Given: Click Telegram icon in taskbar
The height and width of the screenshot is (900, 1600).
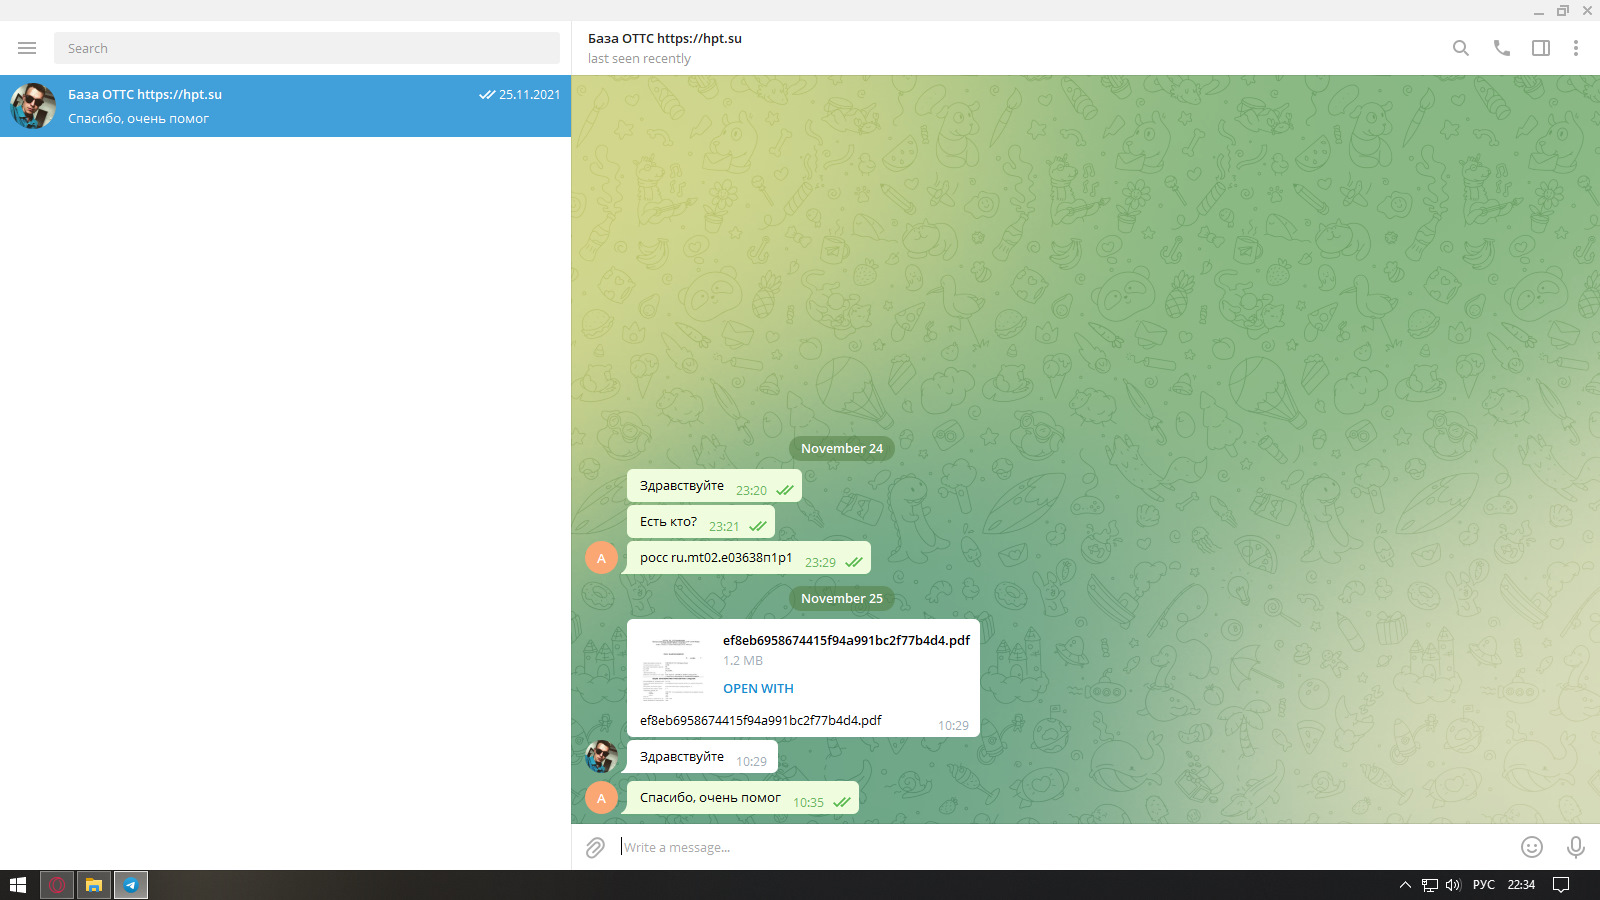Looking at the screenshot, I should (x=131, y=885).
